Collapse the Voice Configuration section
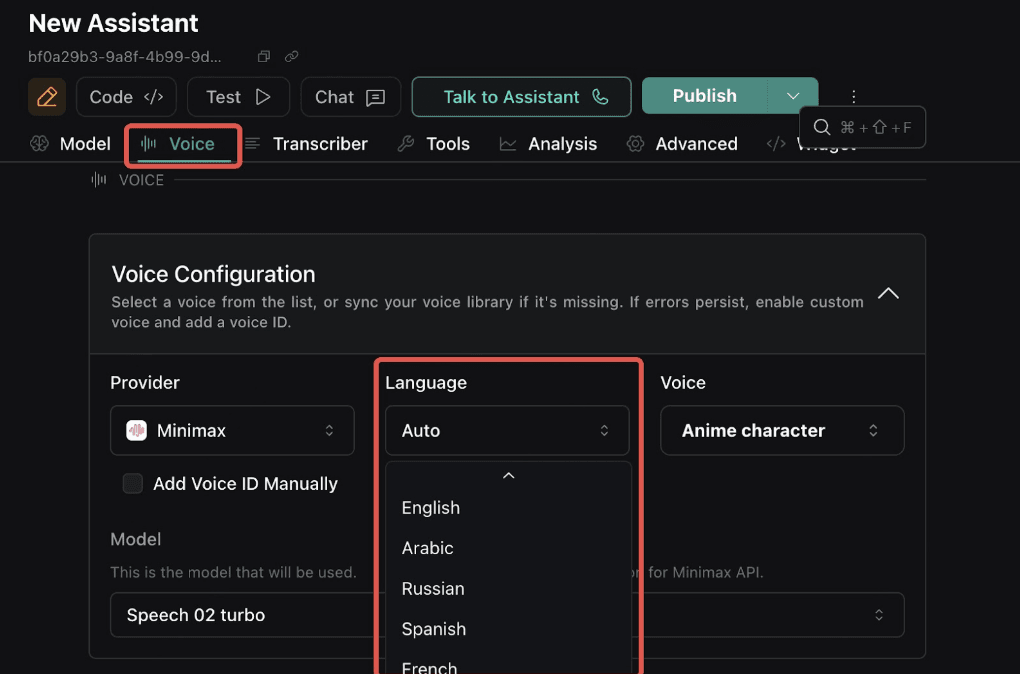 pos(887,294)
